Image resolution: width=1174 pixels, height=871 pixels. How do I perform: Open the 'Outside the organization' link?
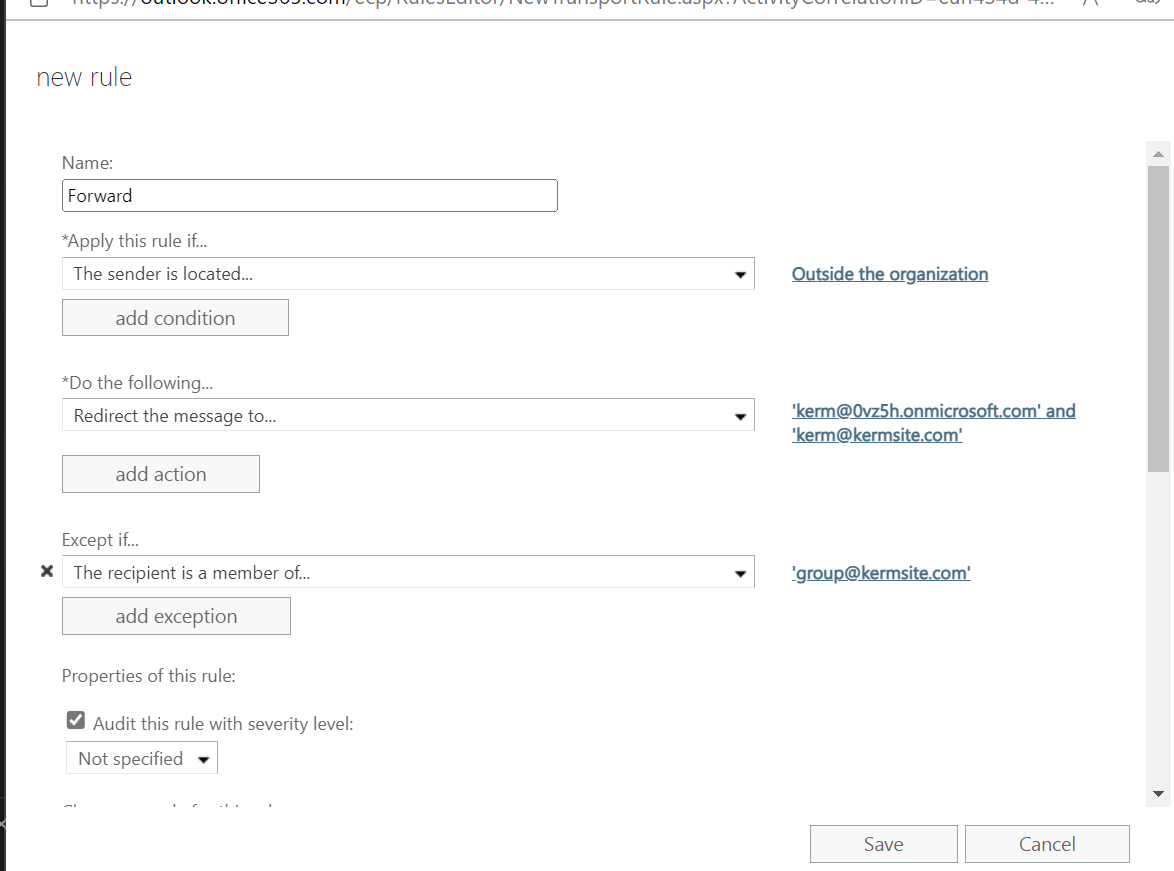890,274
